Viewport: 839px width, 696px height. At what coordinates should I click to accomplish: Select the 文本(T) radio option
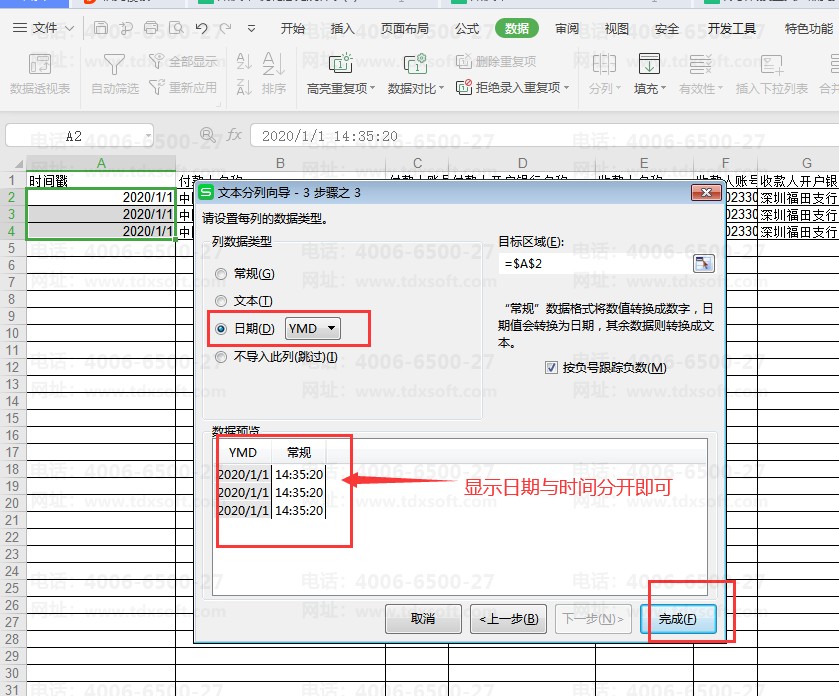(221, 301)
